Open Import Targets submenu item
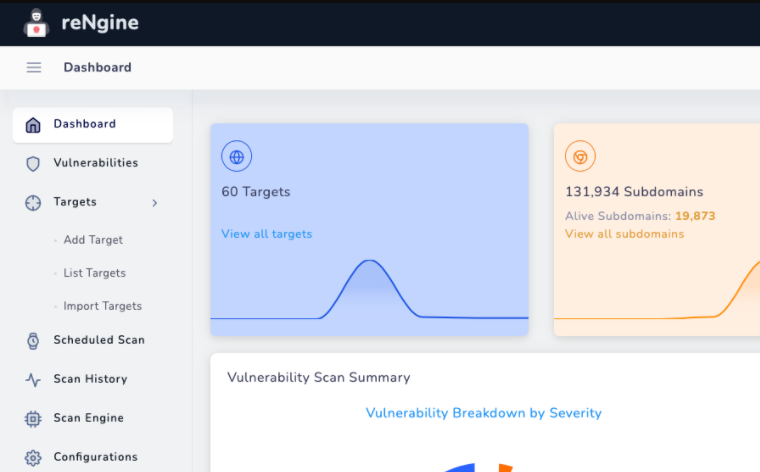This screenshot has width=760, height=472. pyautogui.click(x=102, y=306)
